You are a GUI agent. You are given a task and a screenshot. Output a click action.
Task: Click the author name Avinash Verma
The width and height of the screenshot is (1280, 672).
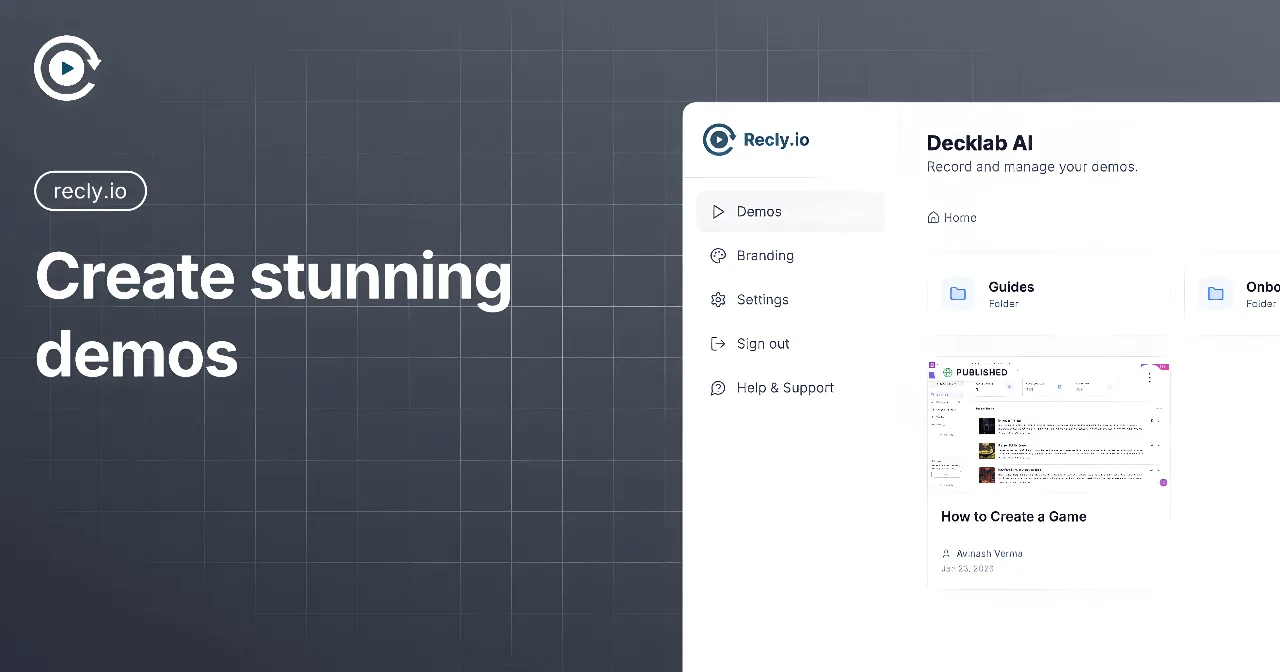pos(989,554)
